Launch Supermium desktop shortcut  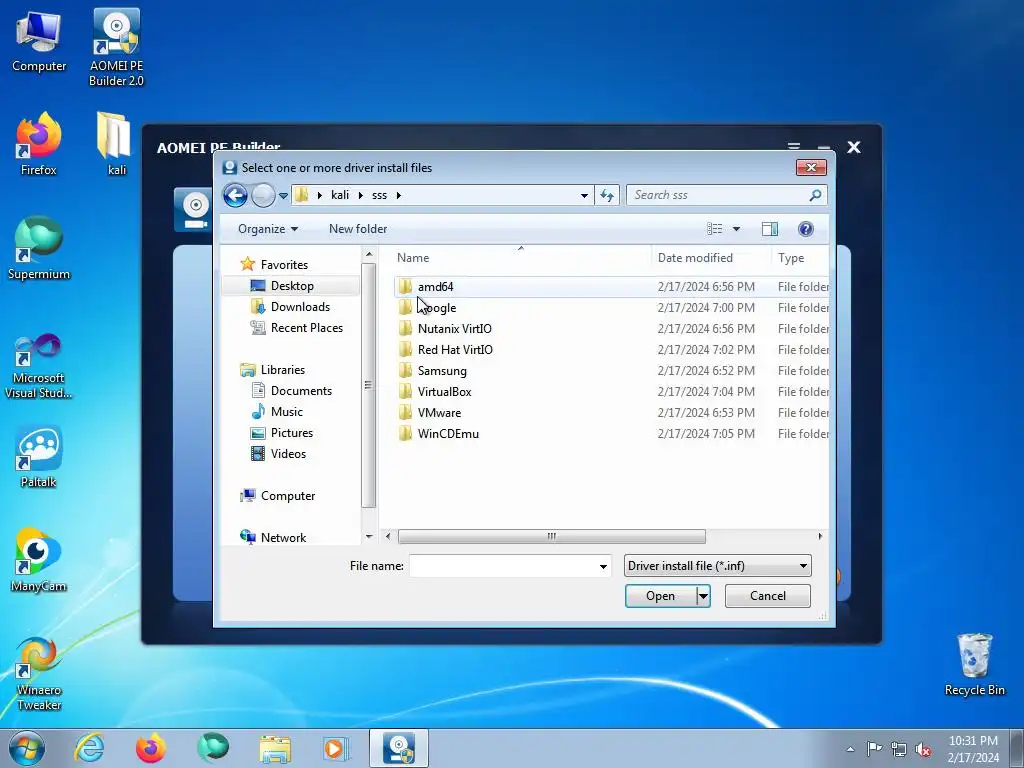tap(39, 248)
